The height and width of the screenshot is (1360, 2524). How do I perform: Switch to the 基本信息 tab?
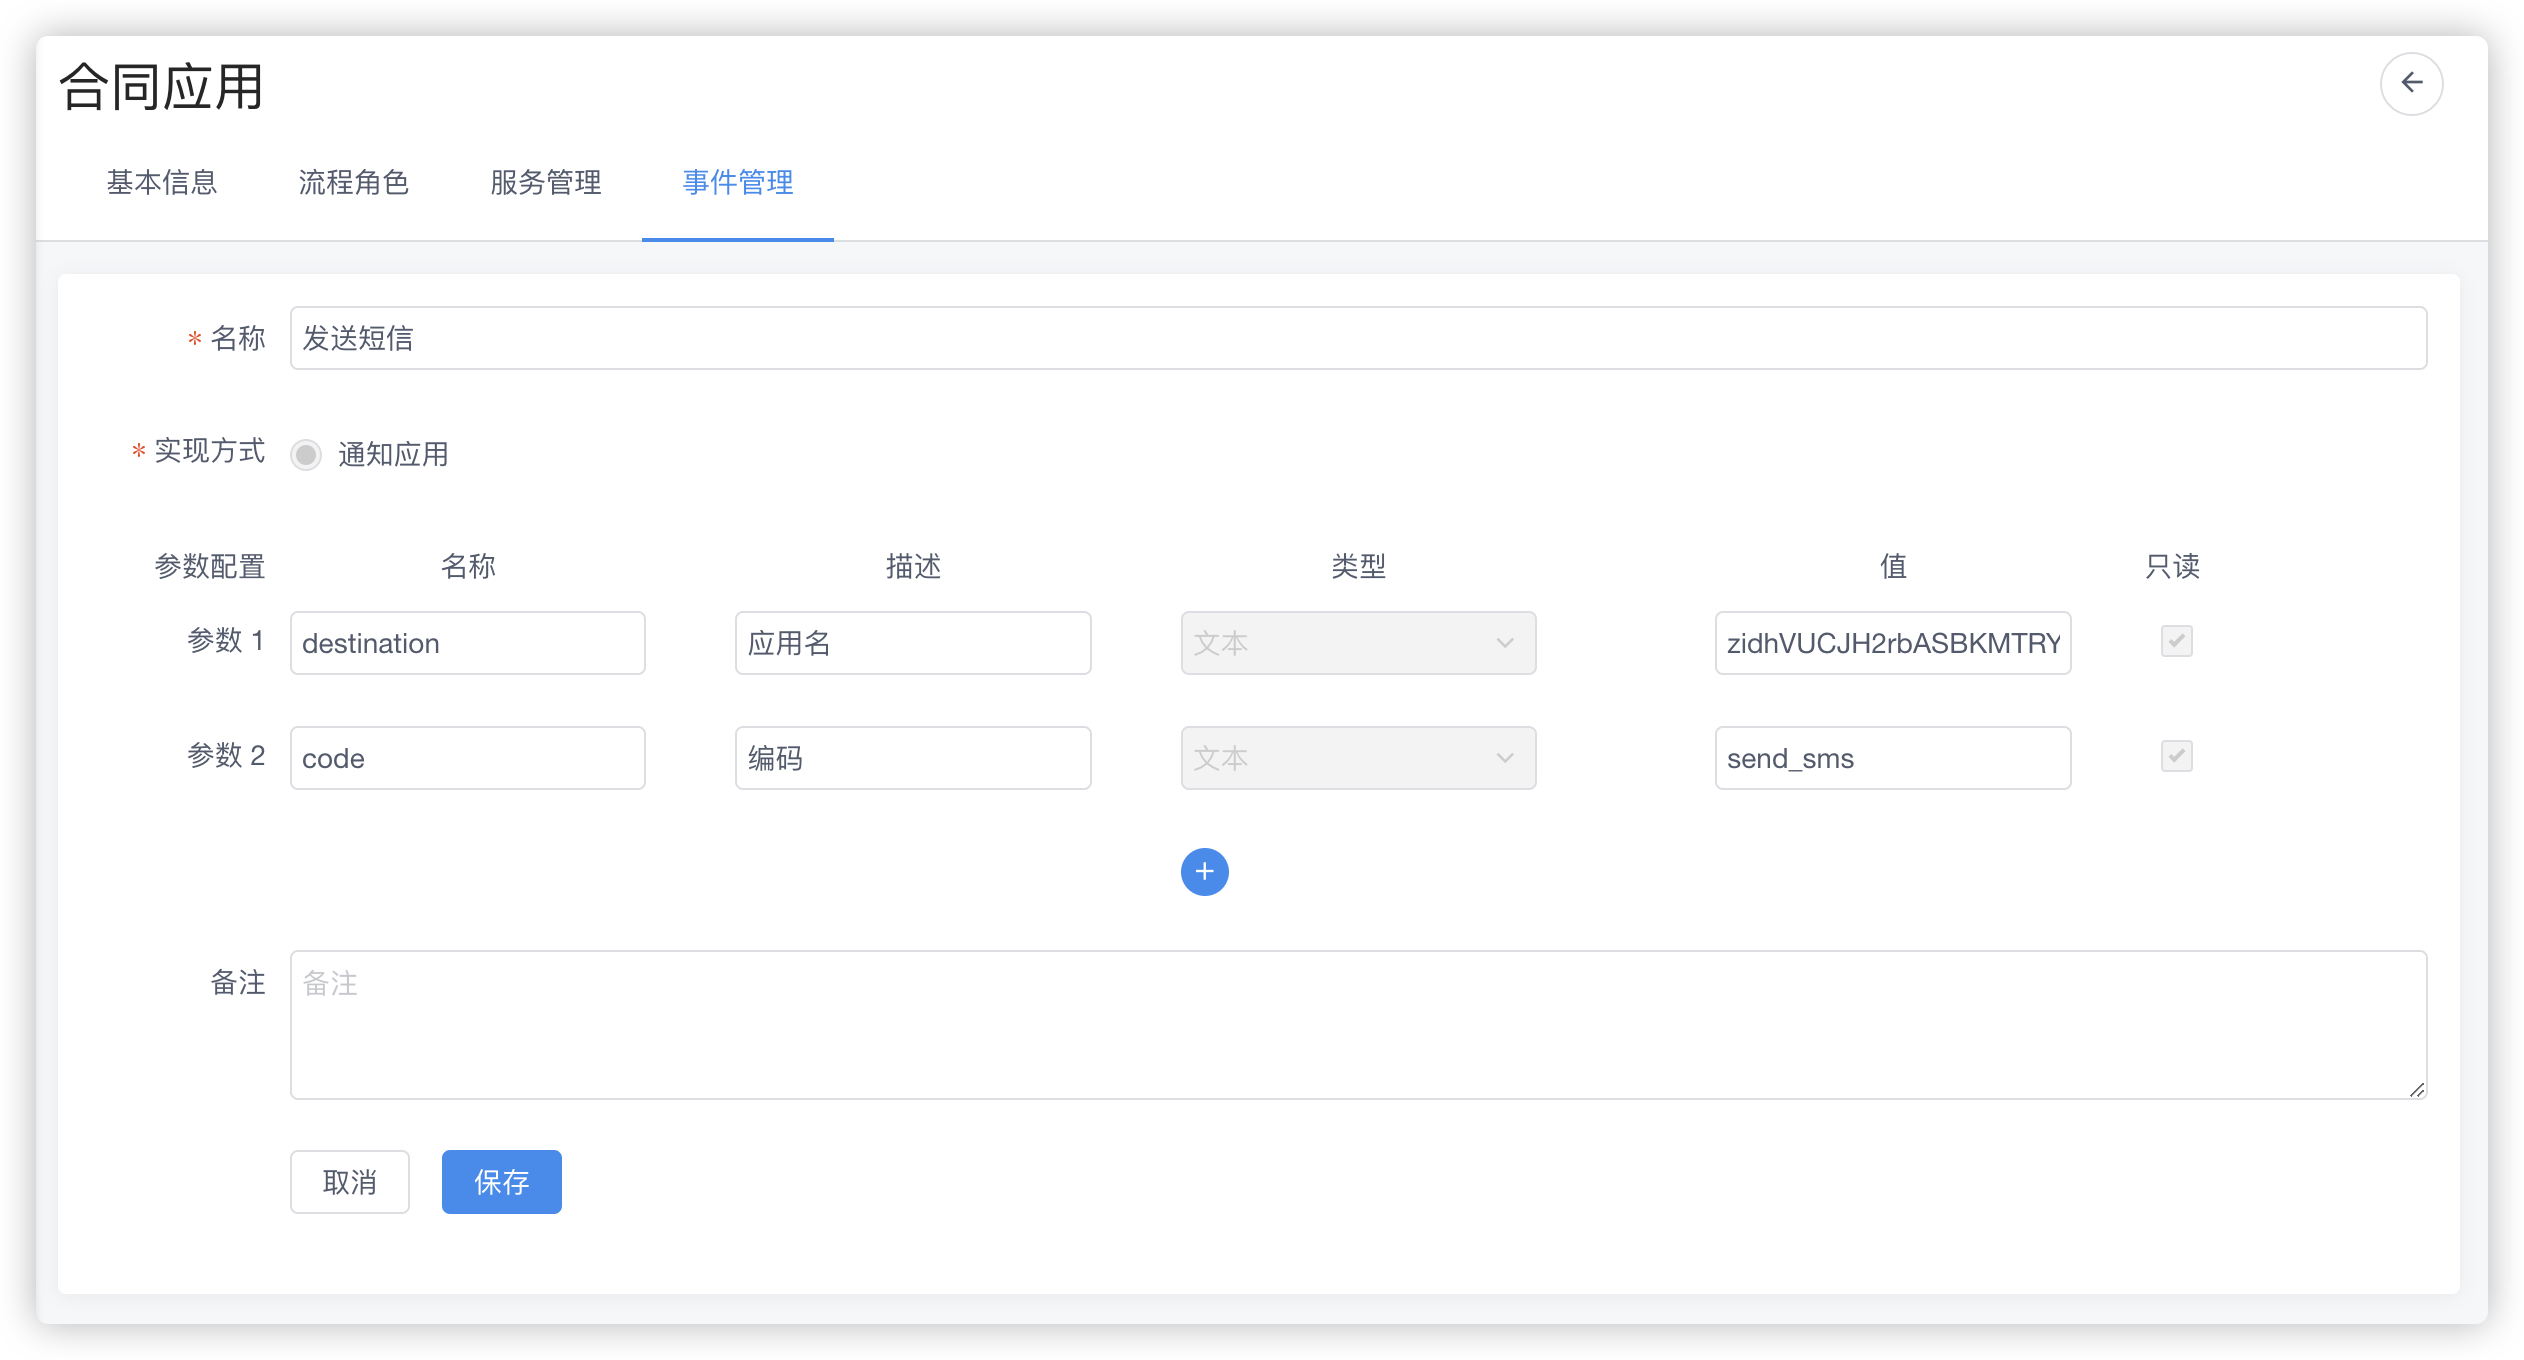tap(162, 182)
